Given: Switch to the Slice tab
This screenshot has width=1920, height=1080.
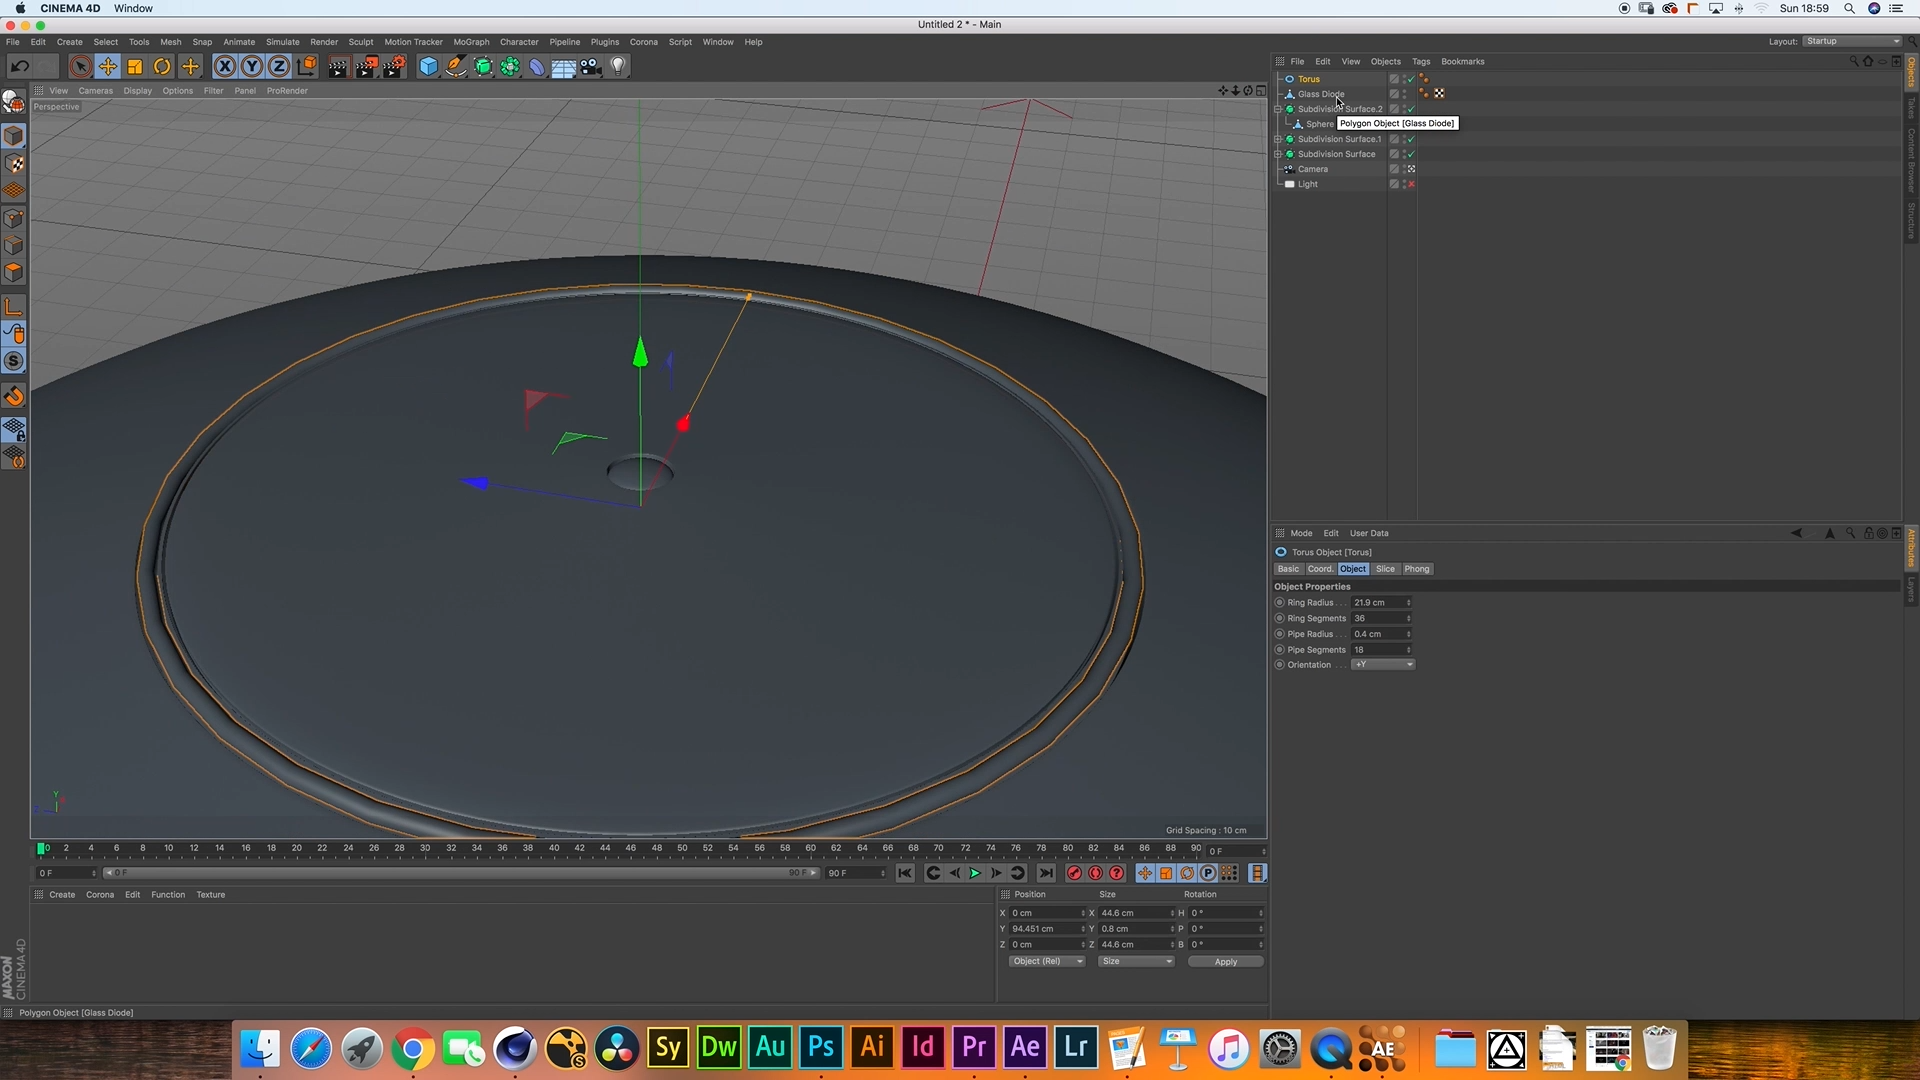Looking at the screenshot, I should (1385, 569).
